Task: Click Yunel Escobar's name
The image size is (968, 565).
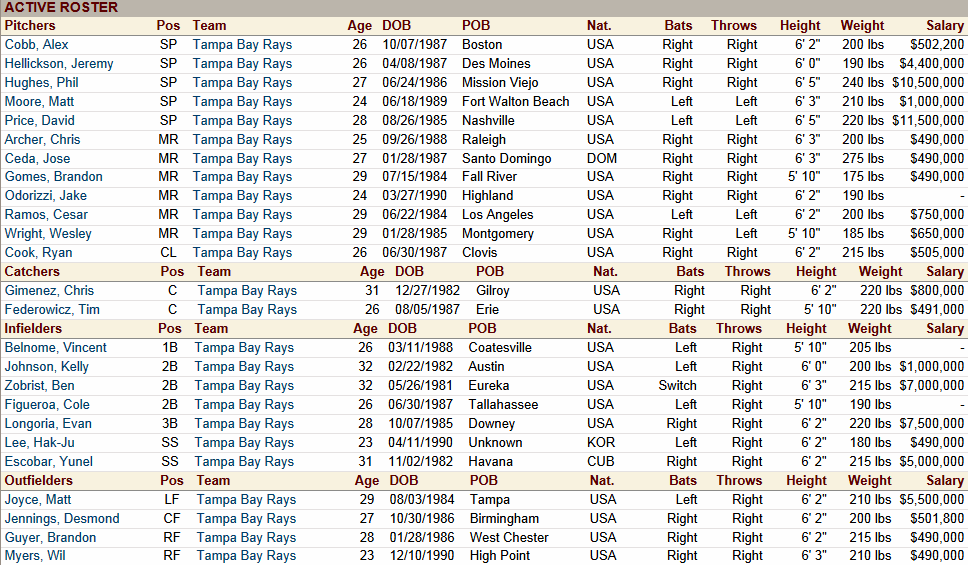Action: point(48,461)
